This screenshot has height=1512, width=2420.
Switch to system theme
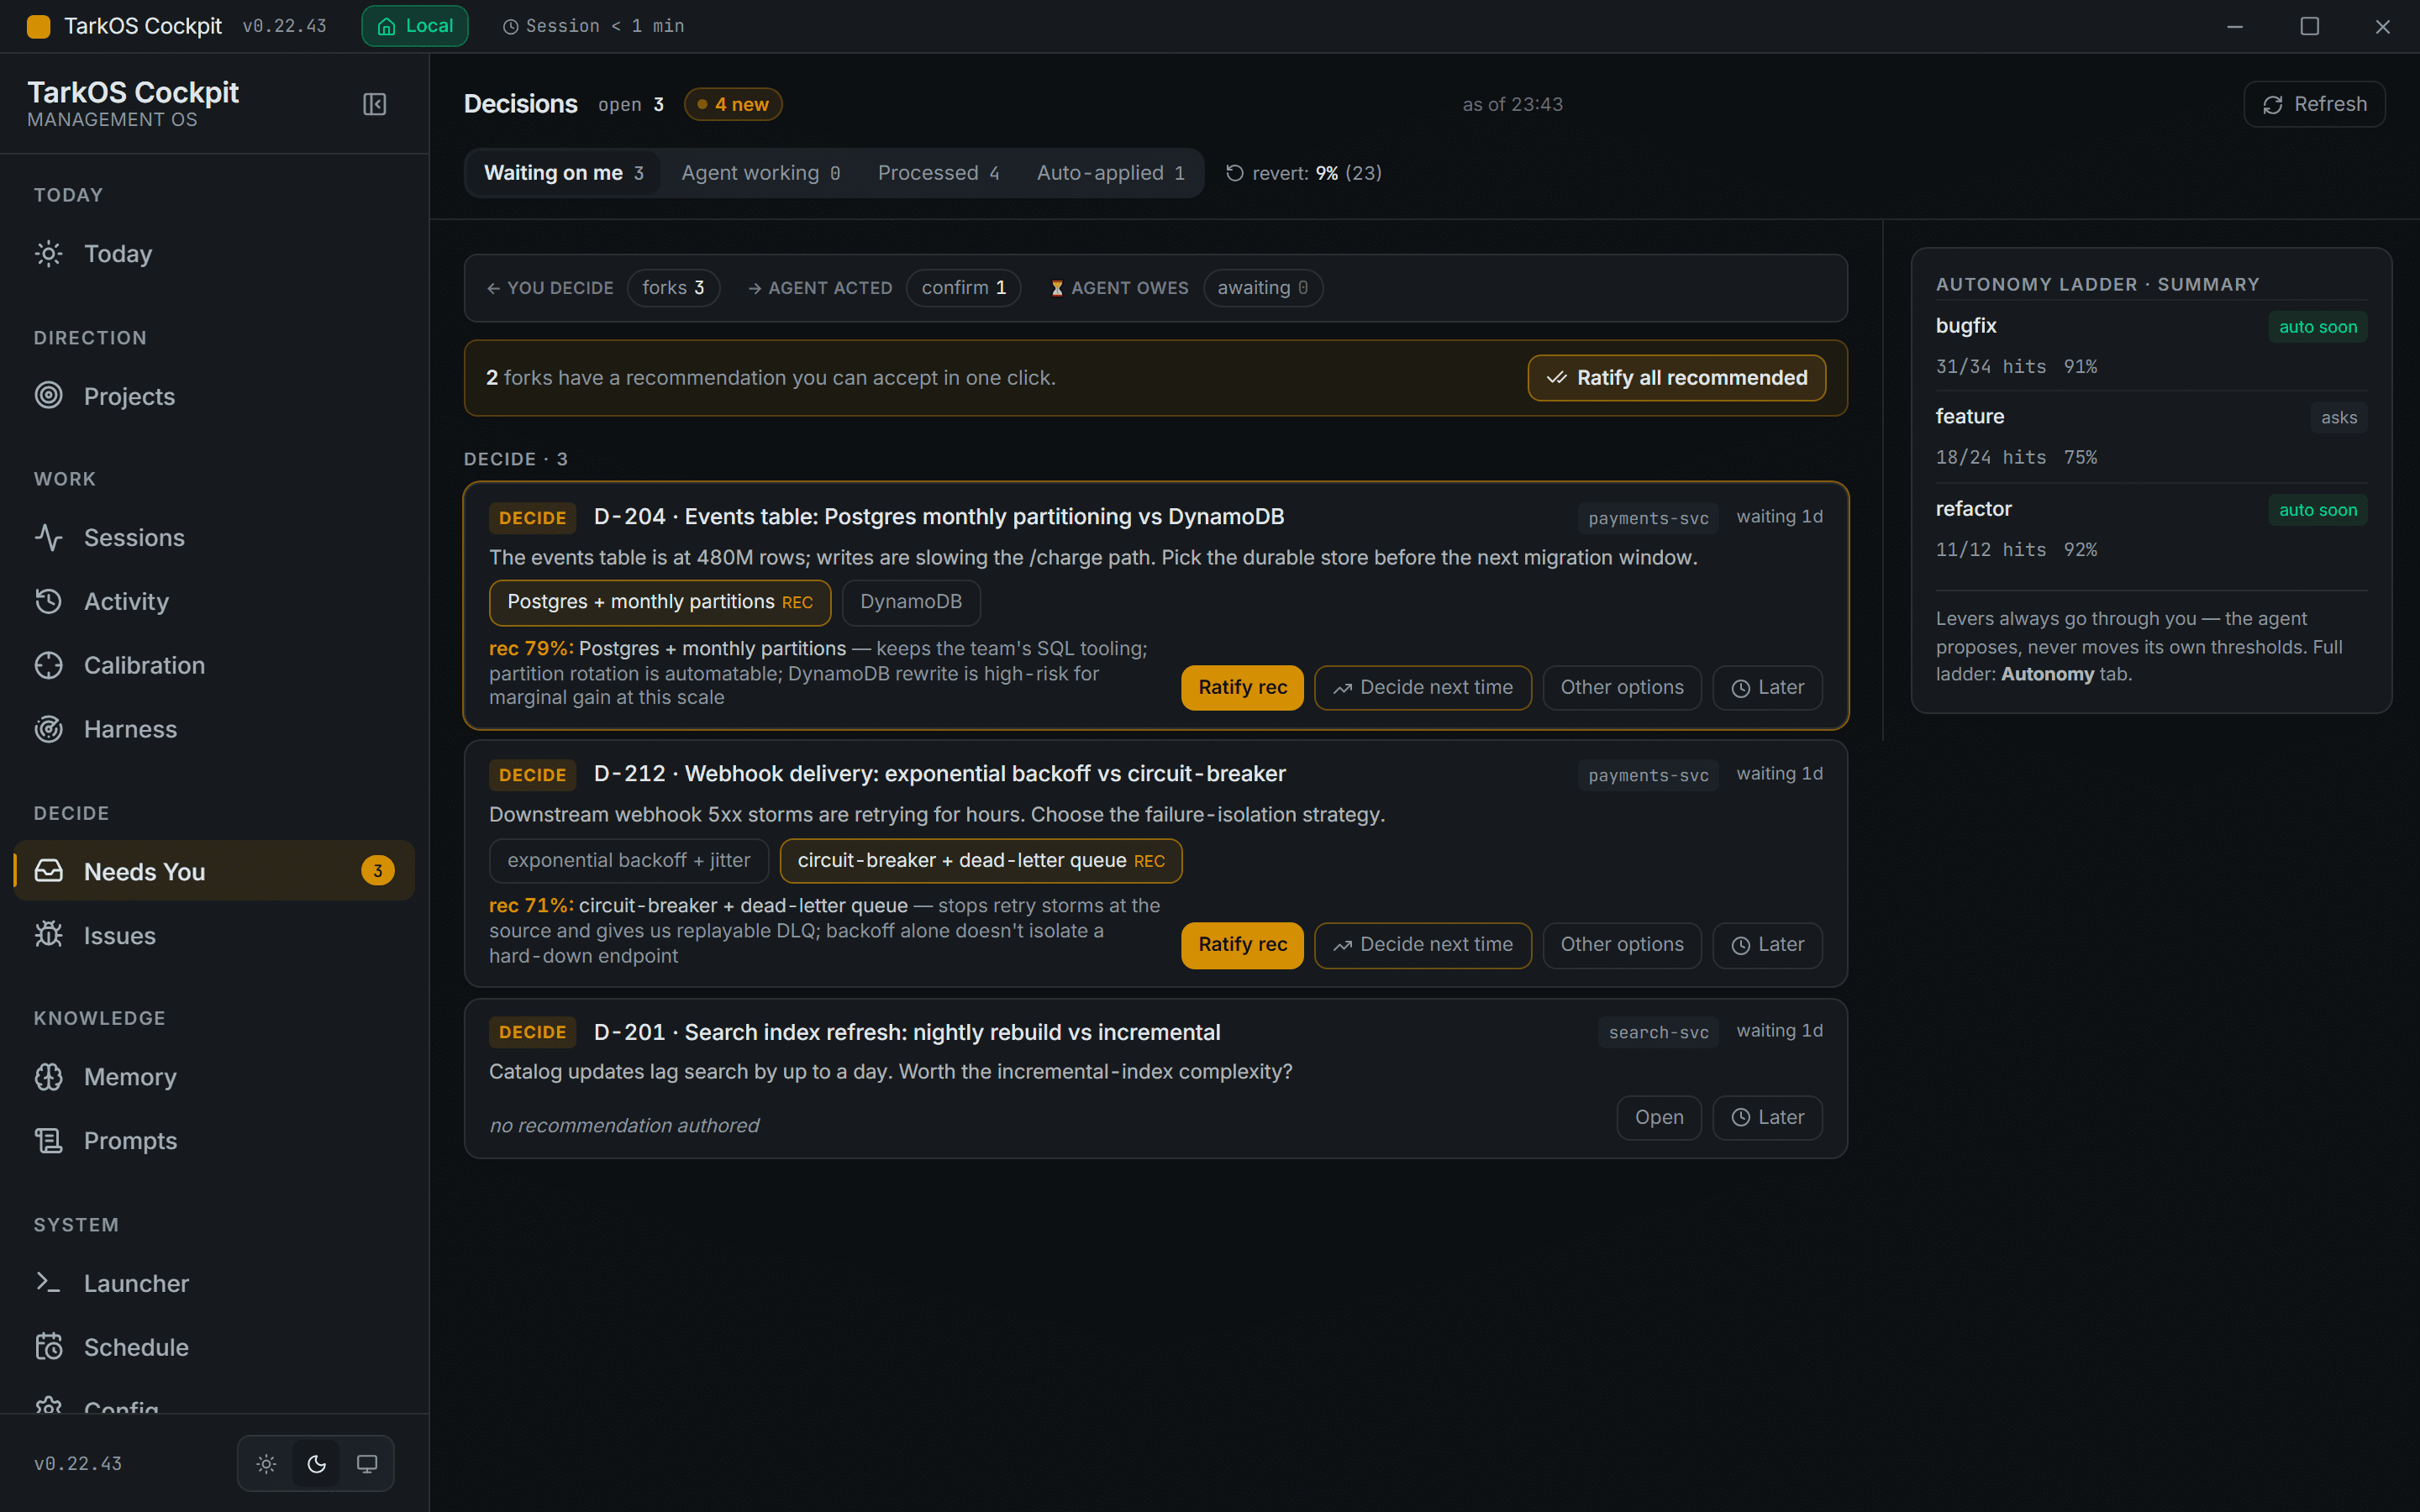point(367,1463)
